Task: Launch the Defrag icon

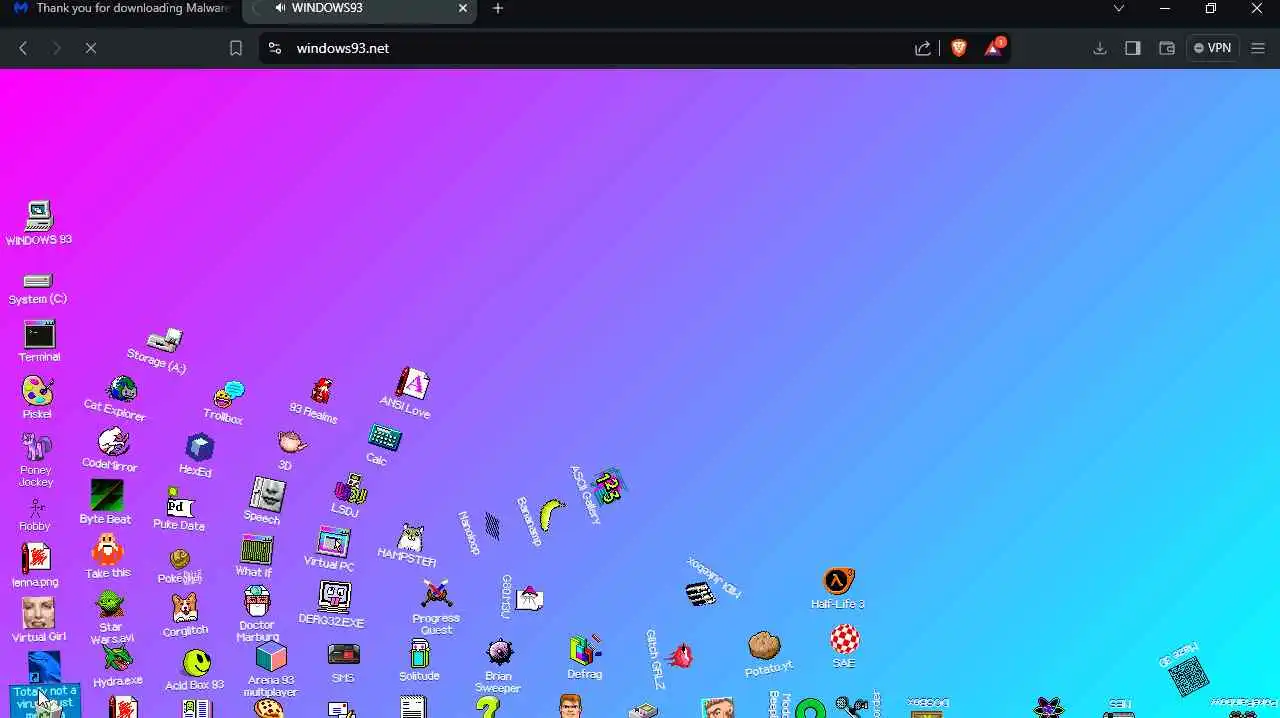Action: click(585, 650)
